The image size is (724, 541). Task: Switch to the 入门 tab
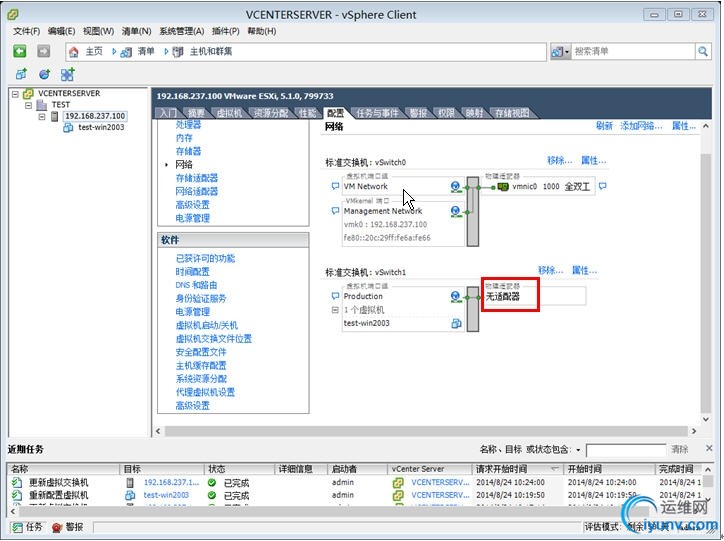point(168,113)
